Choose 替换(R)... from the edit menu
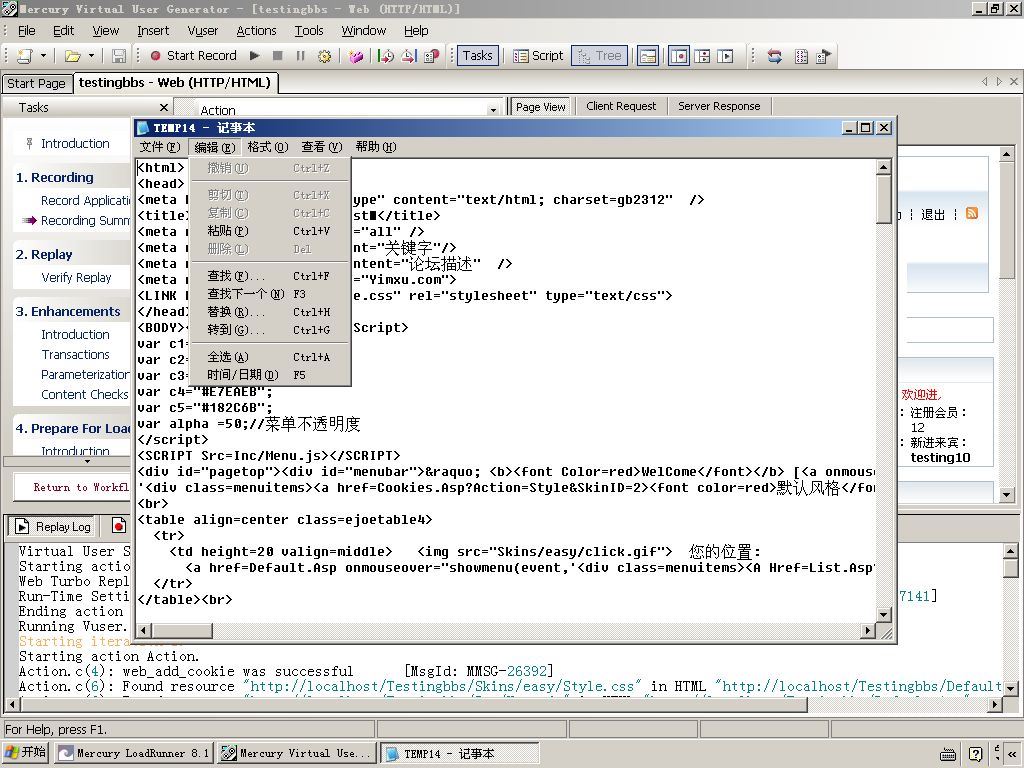 pos(270,312)
